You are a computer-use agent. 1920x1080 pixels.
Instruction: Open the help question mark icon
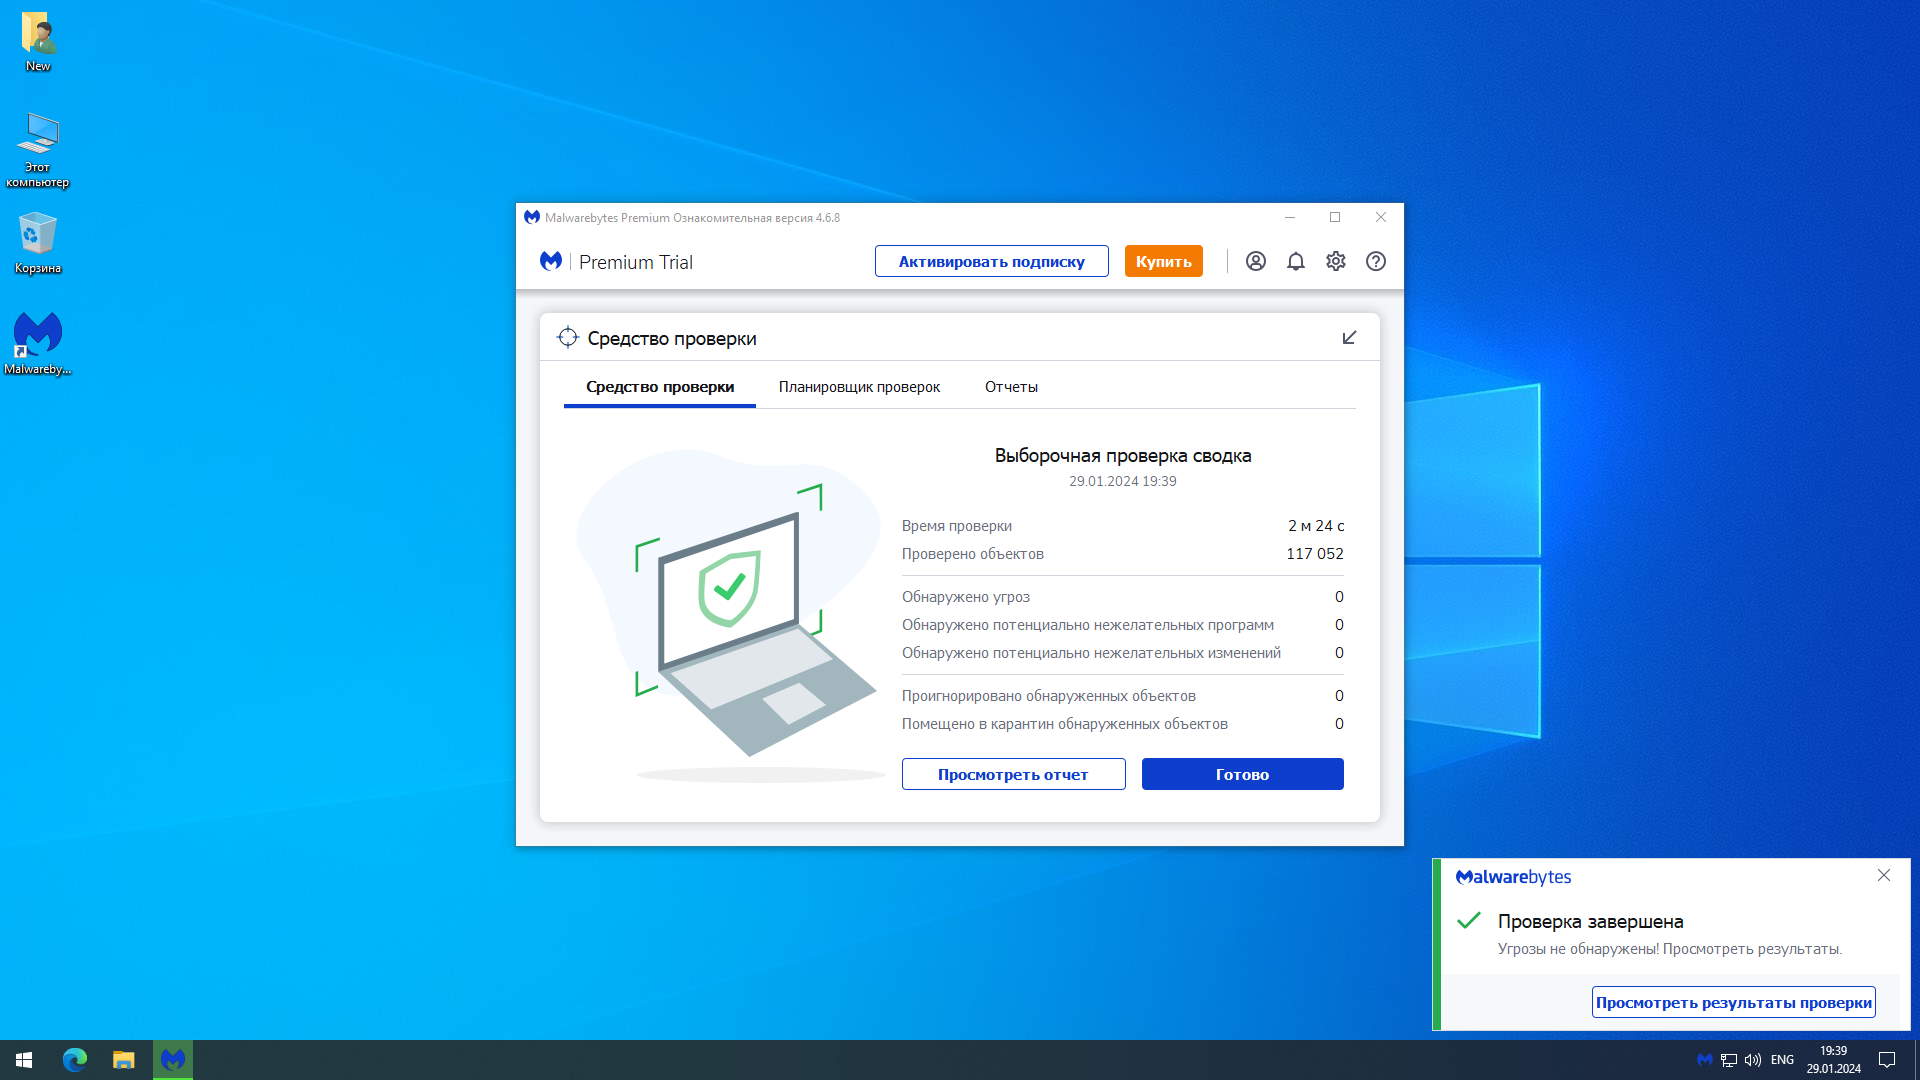tap(1376, 261)
